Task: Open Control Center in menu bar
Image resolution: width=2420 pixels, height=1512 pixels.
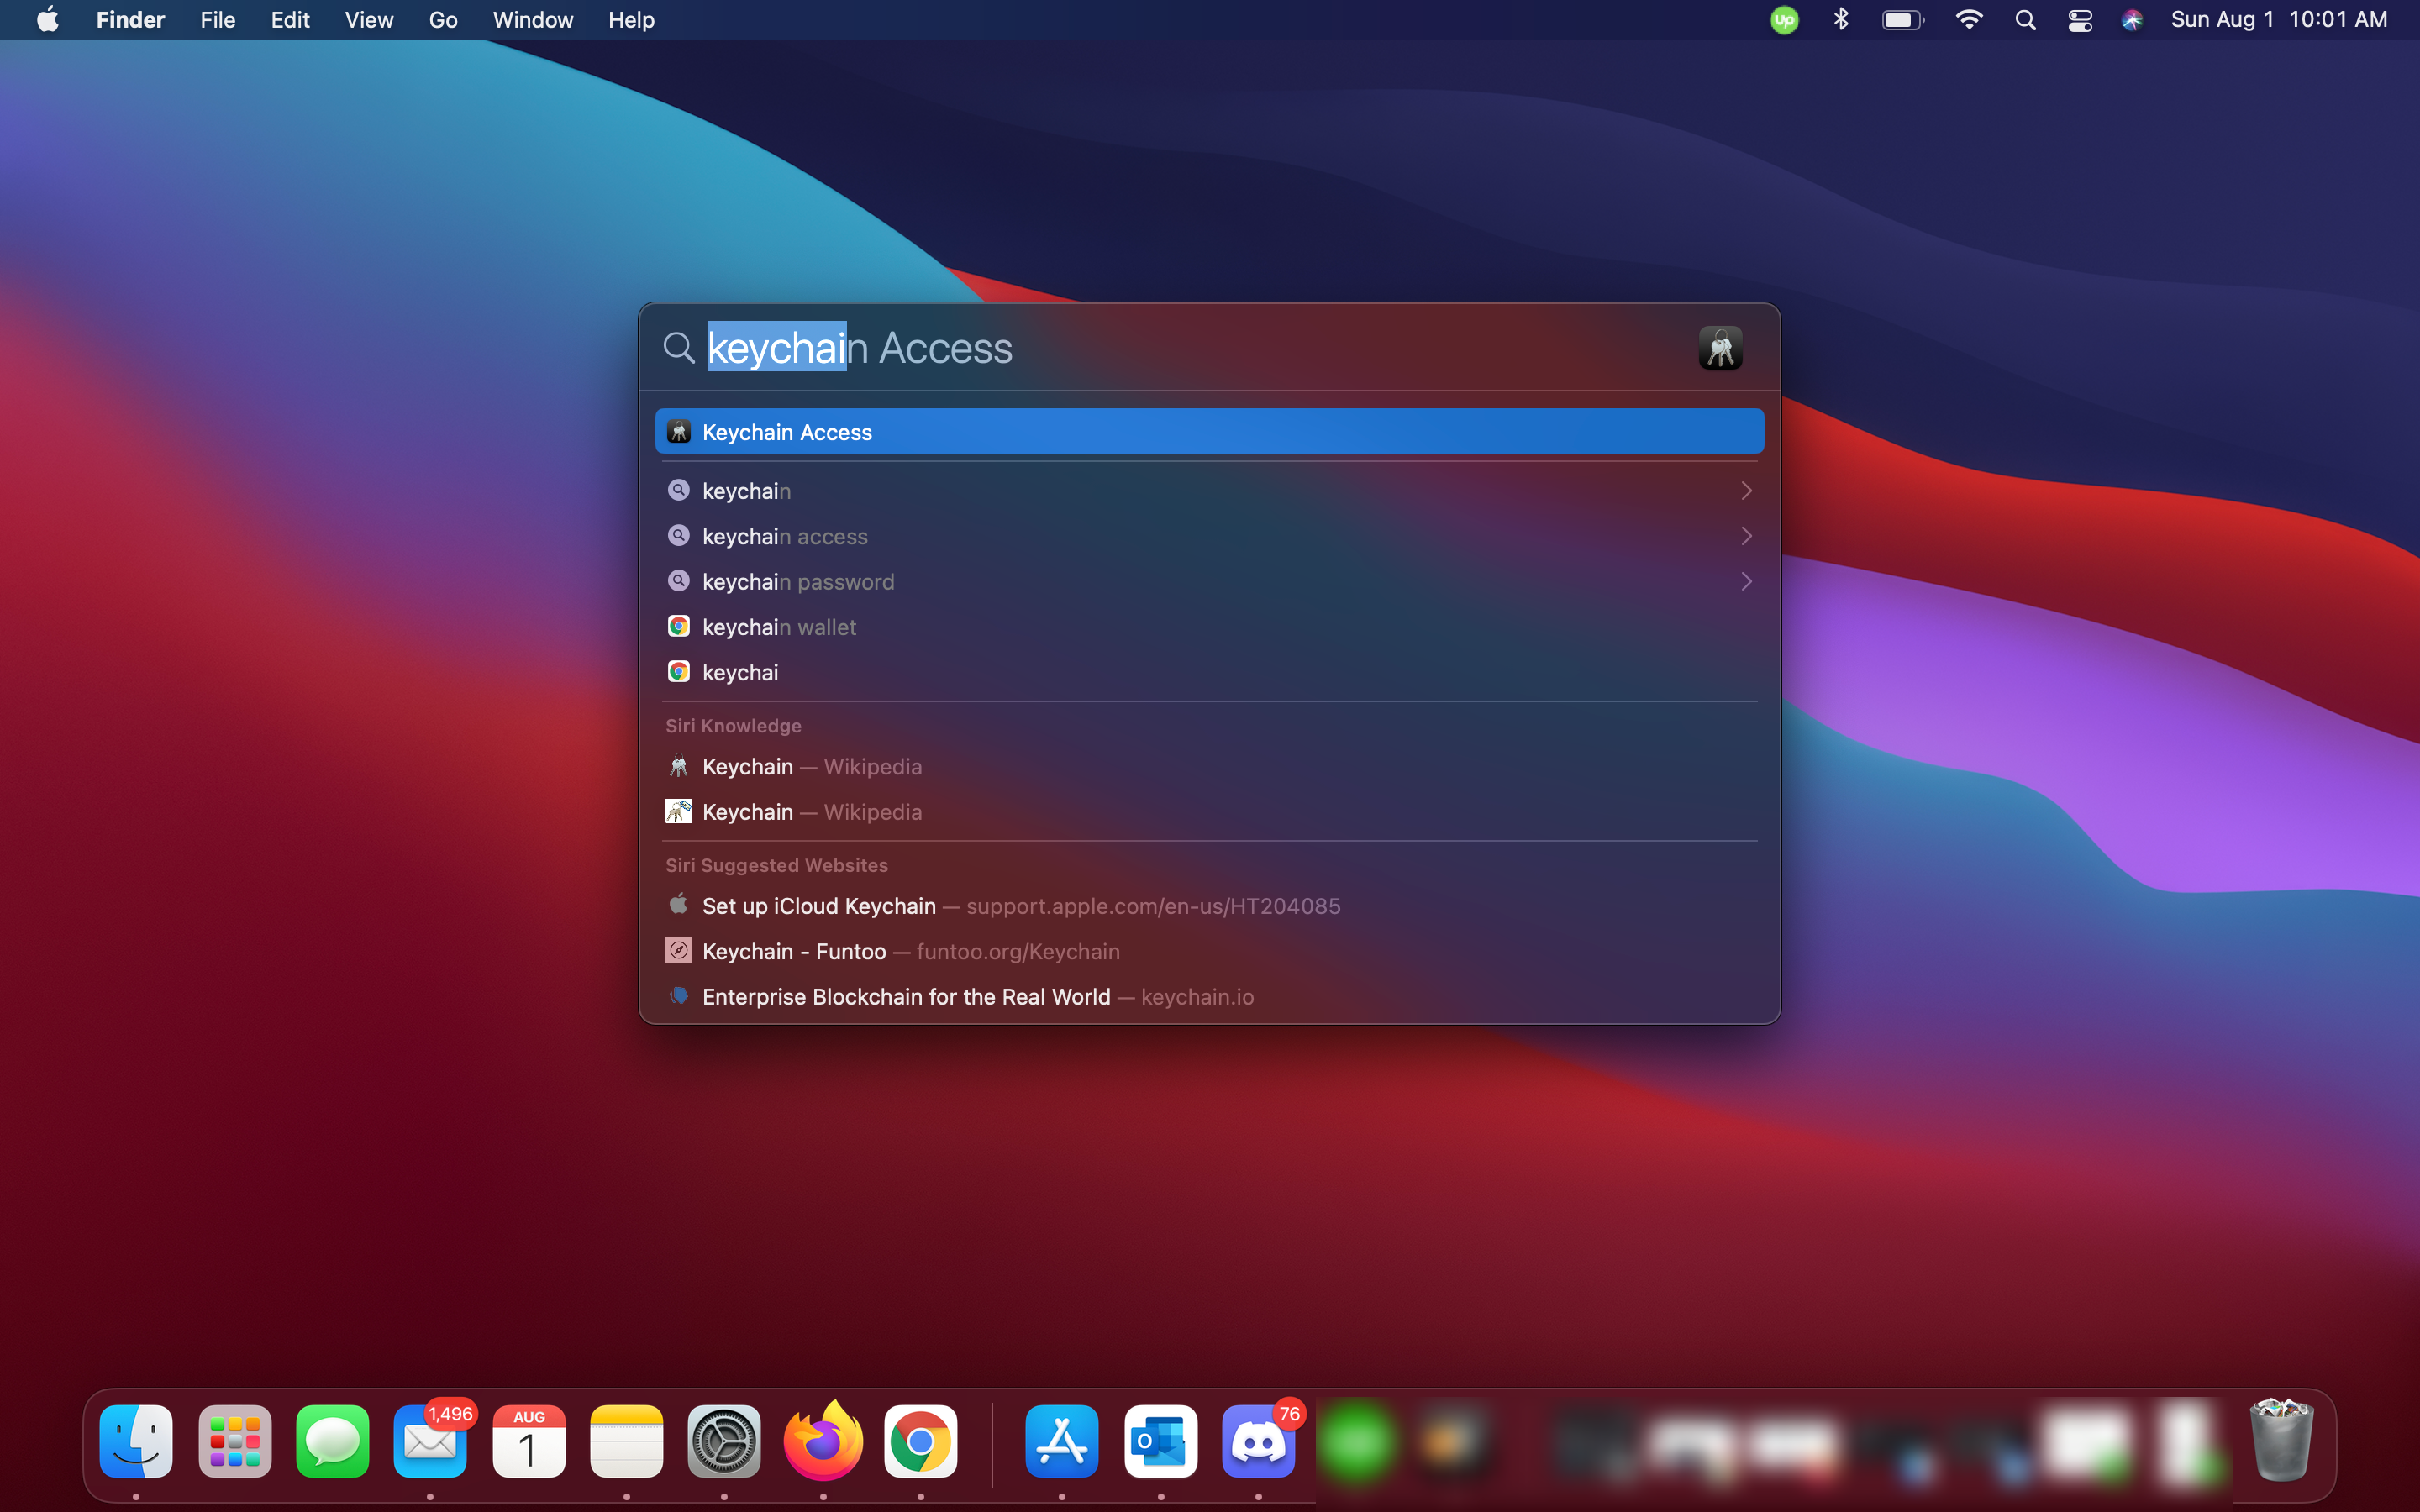Action: click(2080, 20)
